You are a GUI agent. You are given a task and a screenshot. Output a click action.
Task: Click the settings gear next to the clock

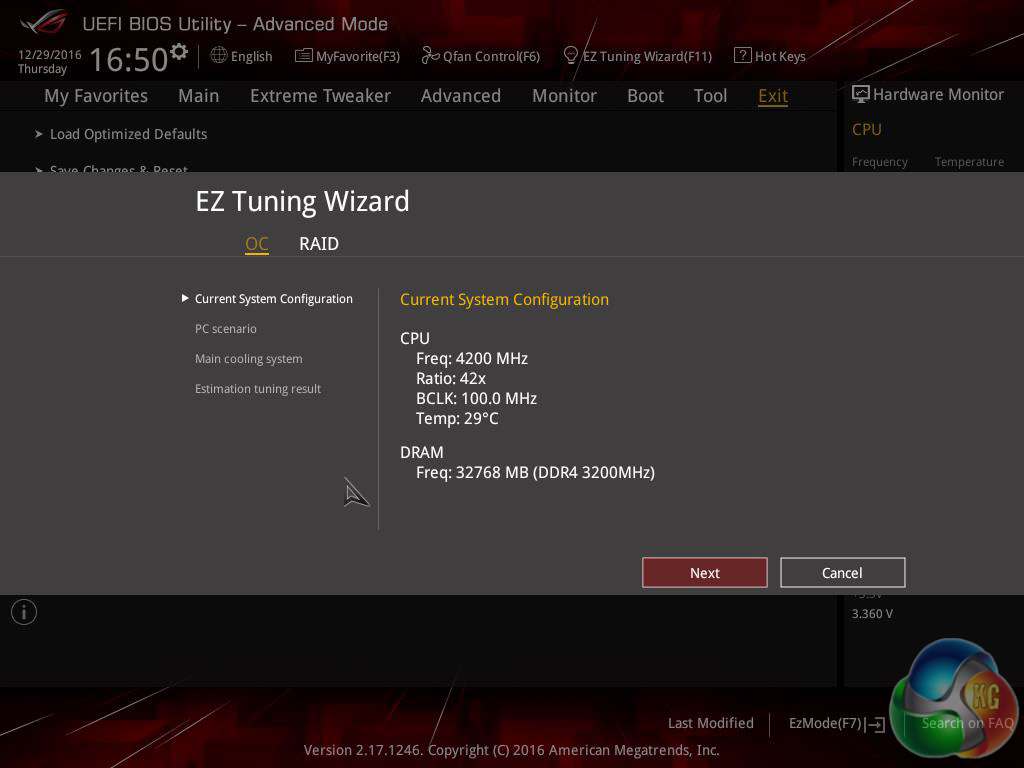179,52
